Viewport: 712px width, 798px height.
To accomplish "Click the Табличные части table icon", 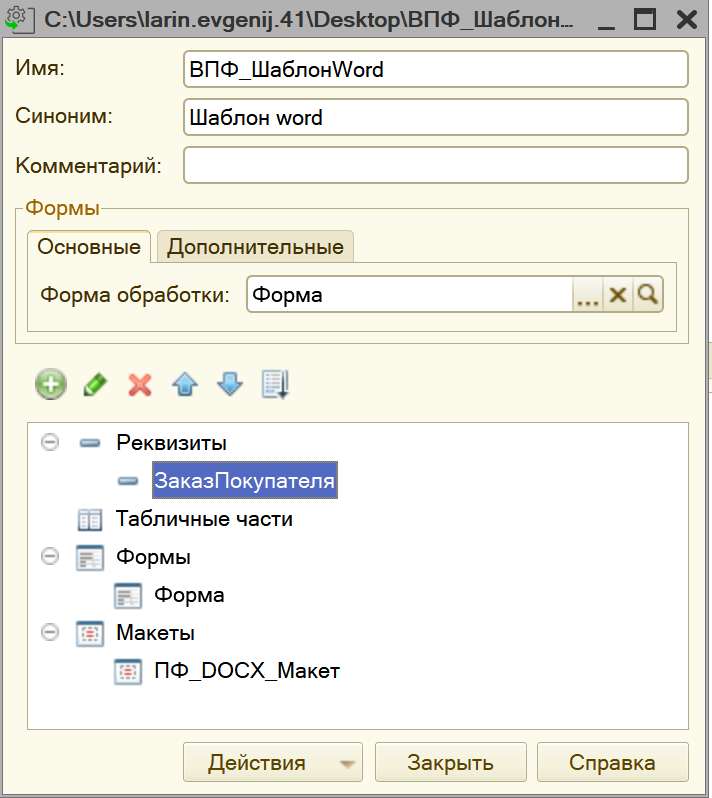I will pyautogui.click(x=90, y=519).
